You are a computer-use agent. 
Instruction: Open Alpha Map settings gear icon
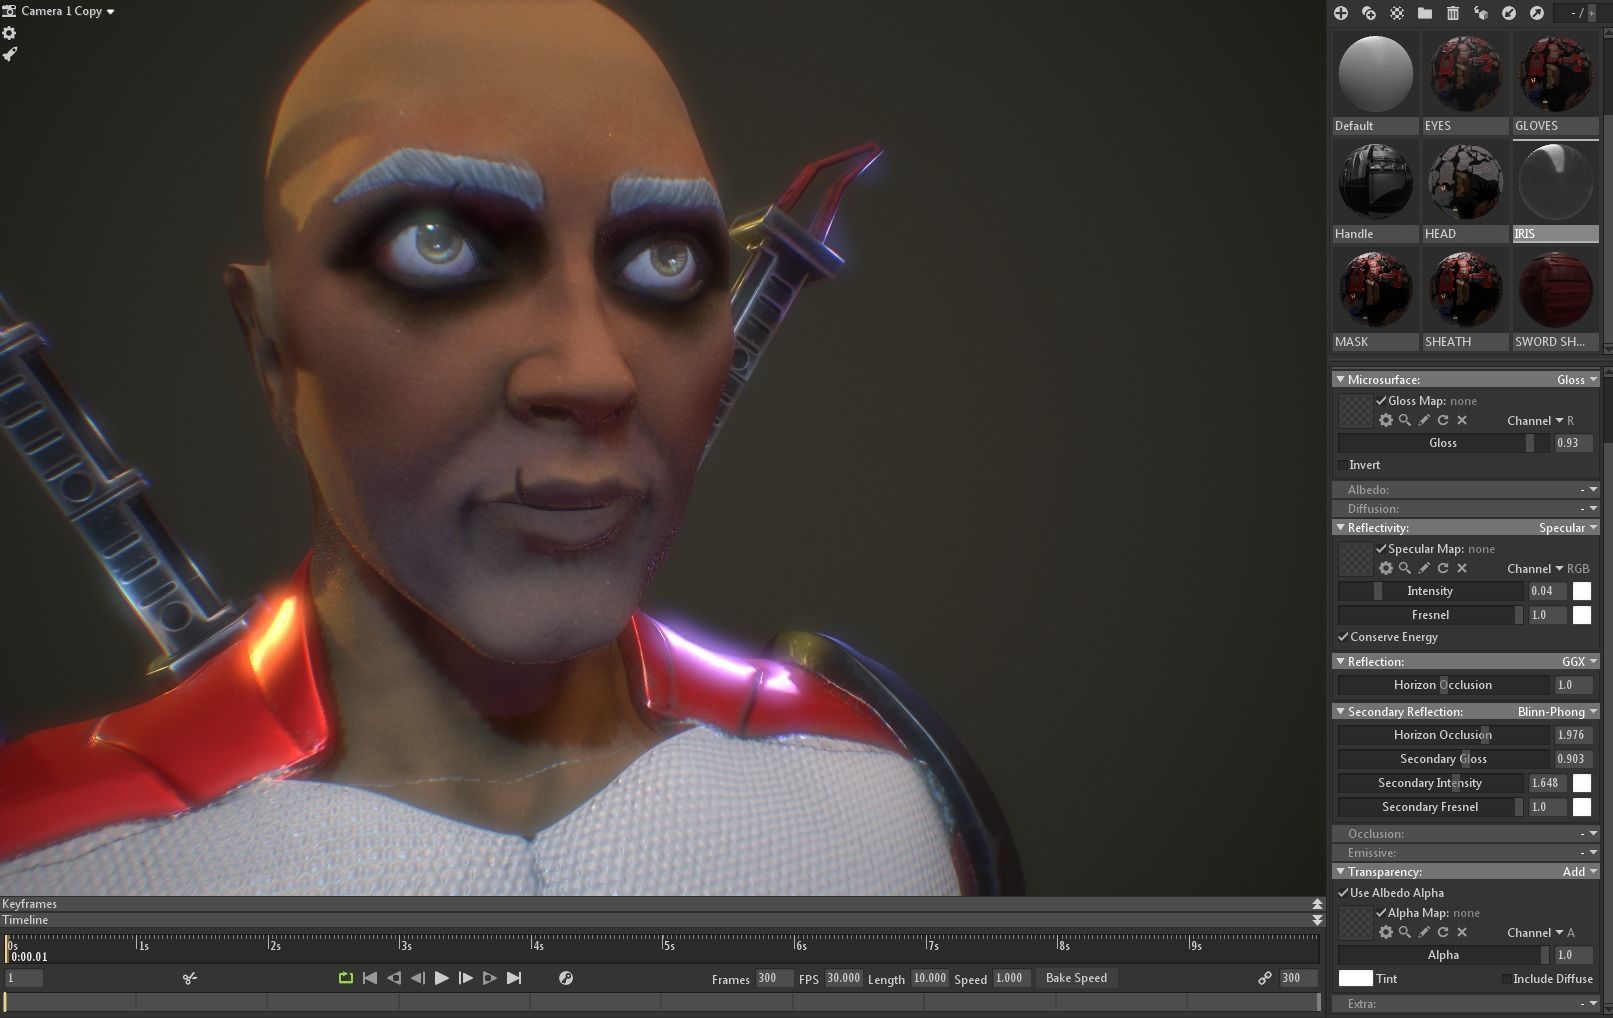click(x=1386, y=932)
